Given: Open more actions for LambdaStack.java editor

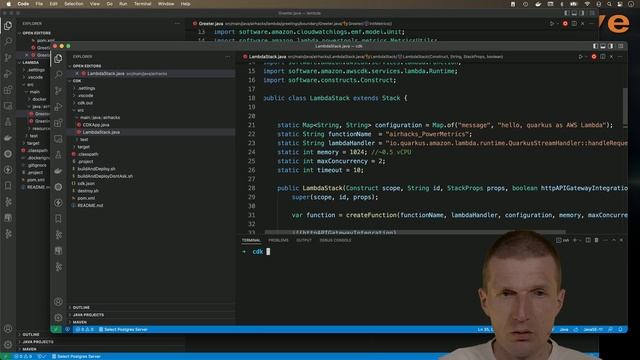Looking at the screenshot, I should click(620, 57).
